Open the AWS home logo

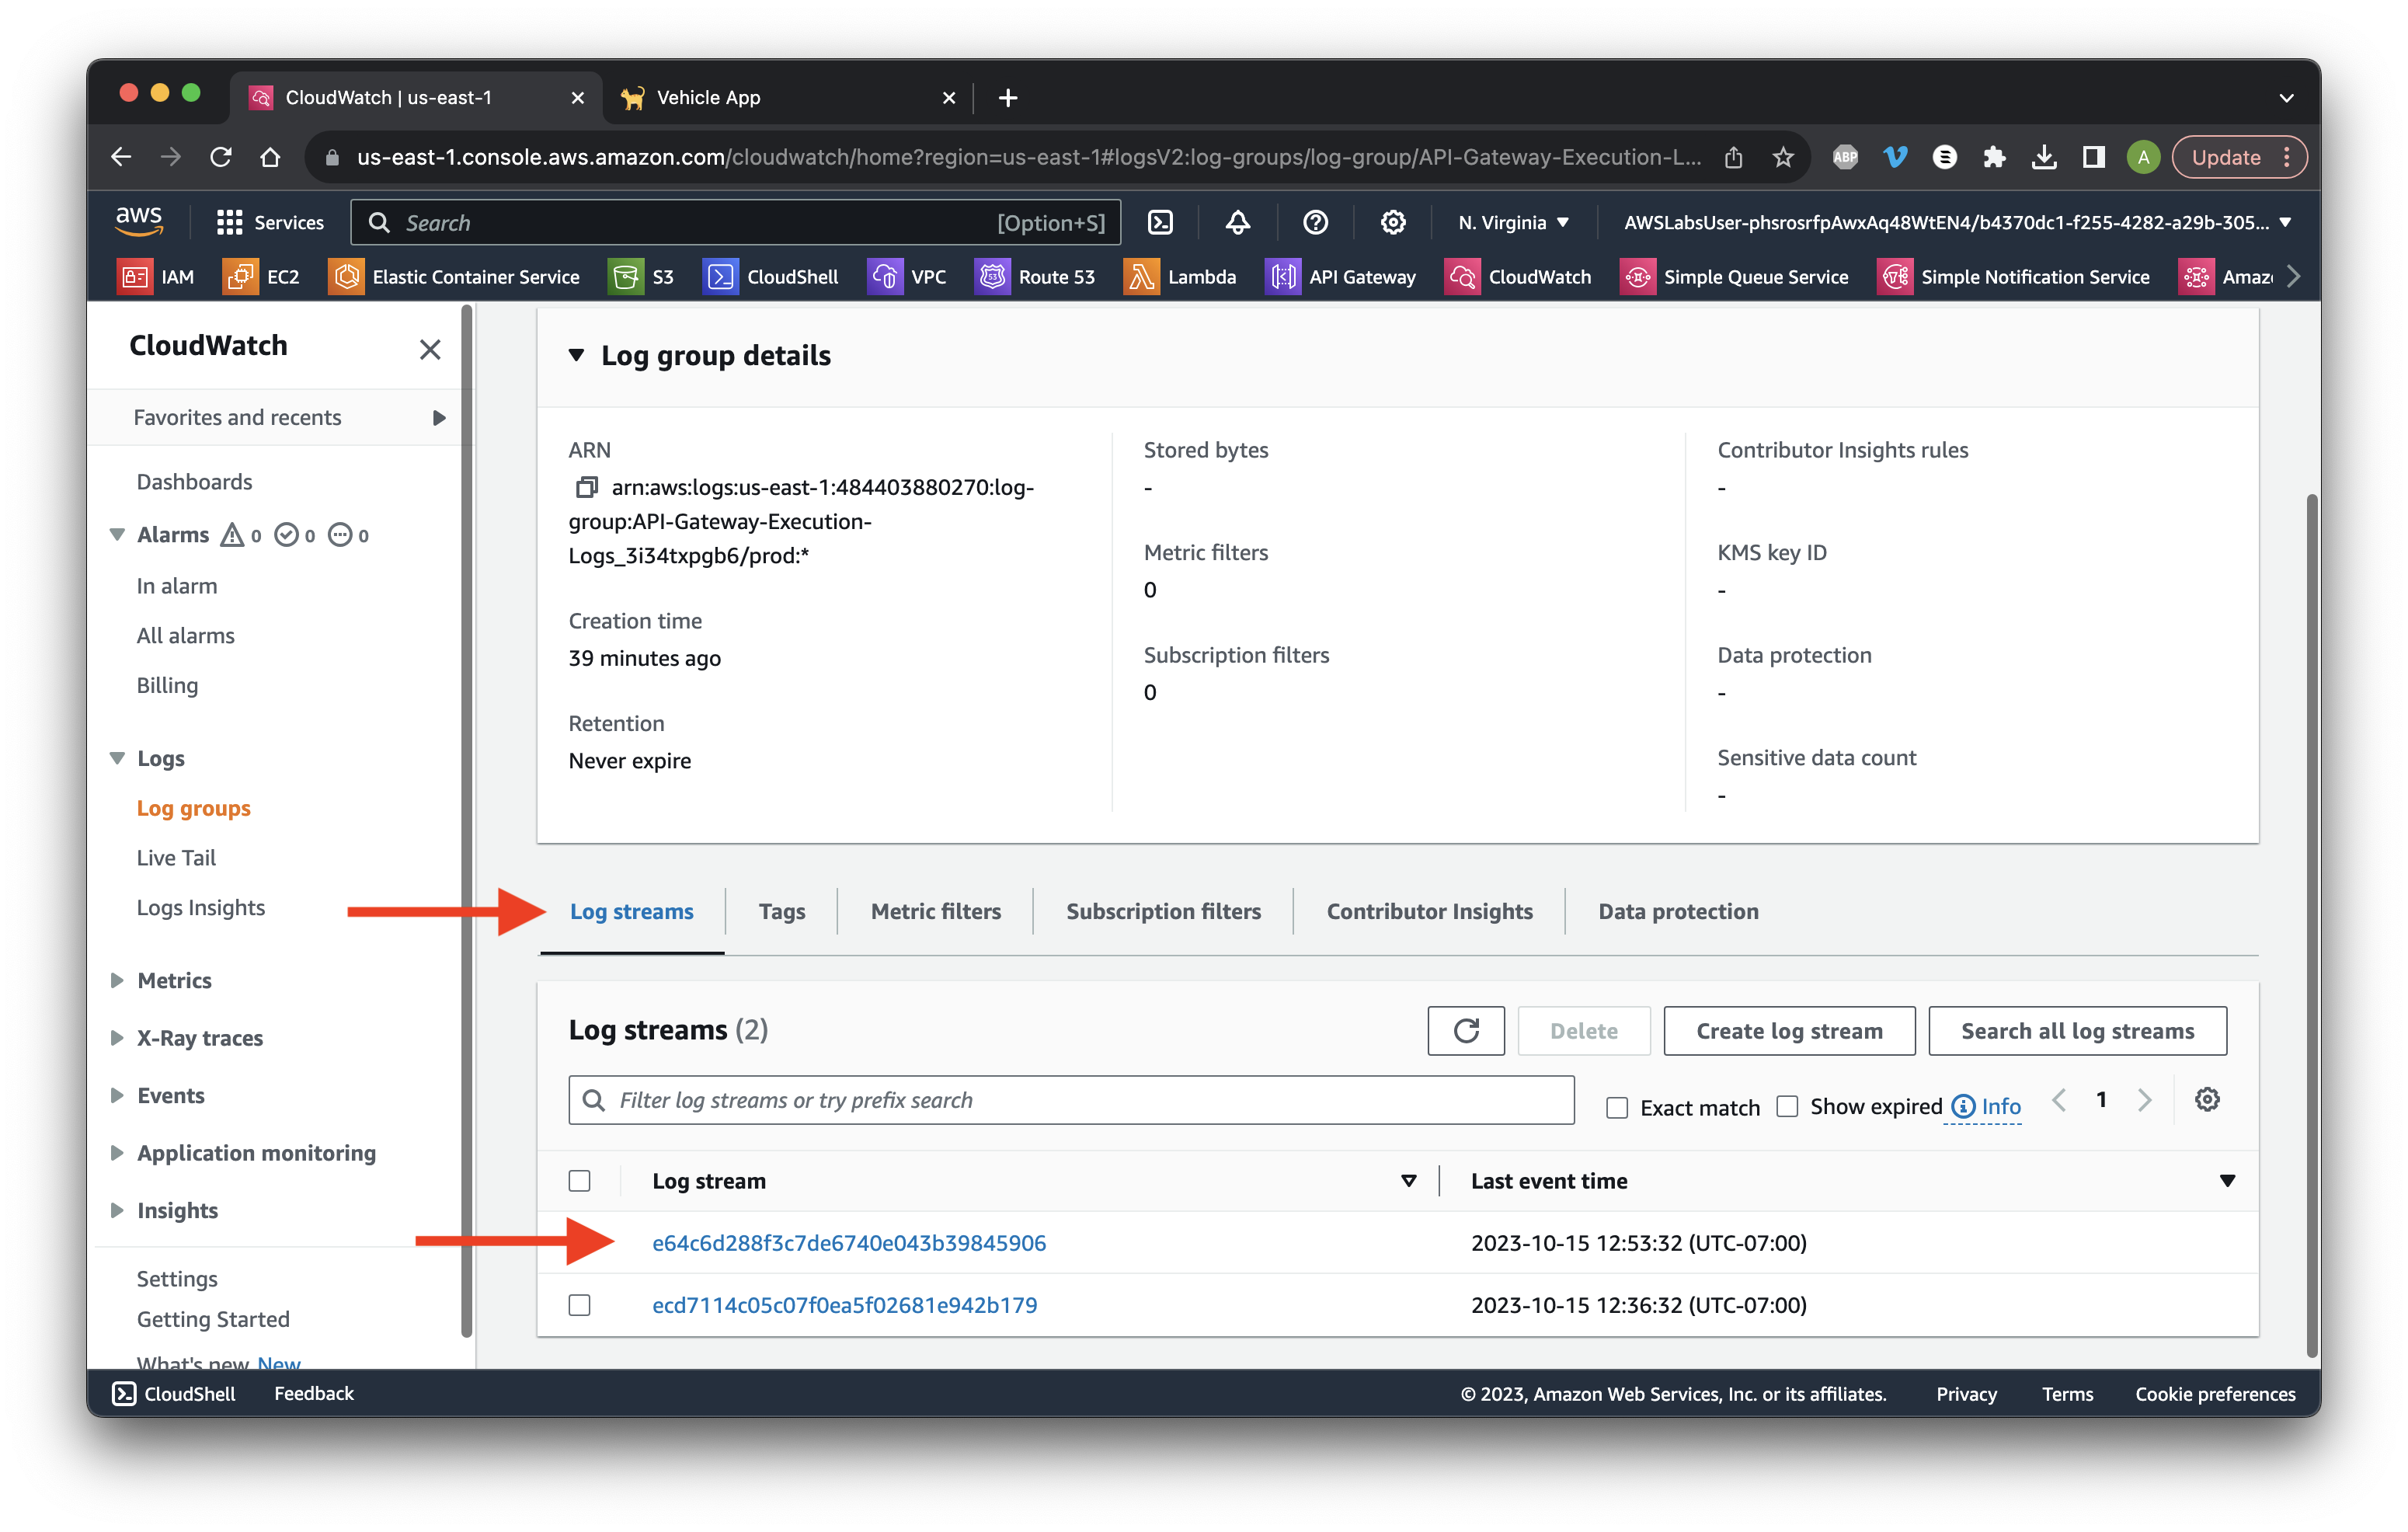pyautogui.click(x=138, y=221)
